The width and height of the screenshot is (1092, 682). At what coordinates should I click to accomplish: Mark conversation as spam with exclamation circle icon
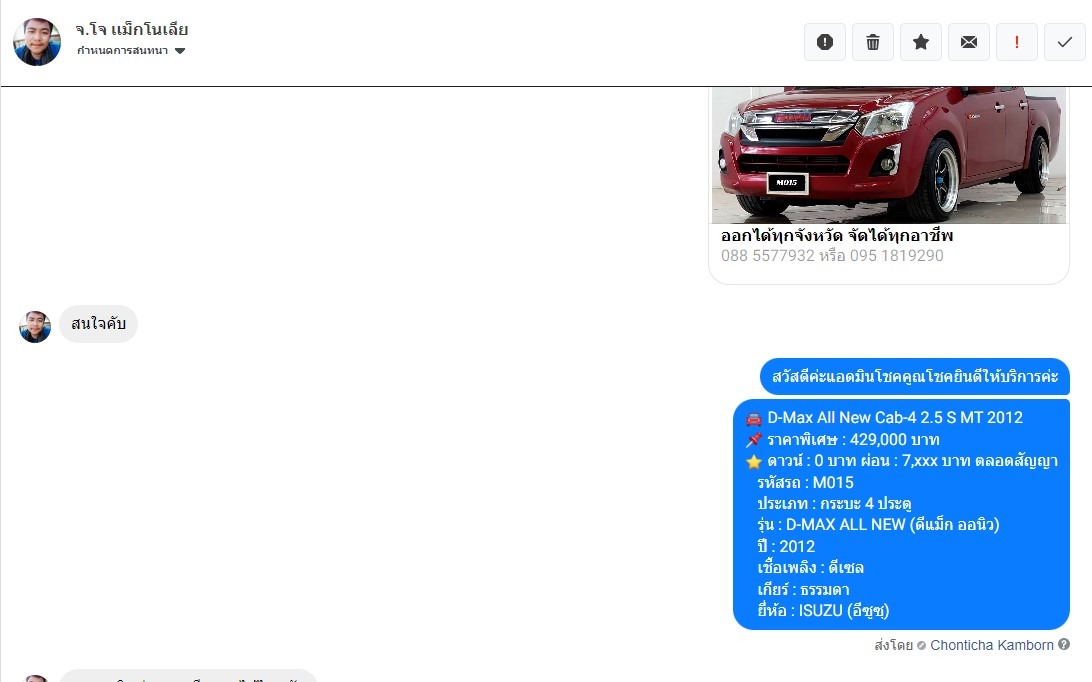(825, 42)
